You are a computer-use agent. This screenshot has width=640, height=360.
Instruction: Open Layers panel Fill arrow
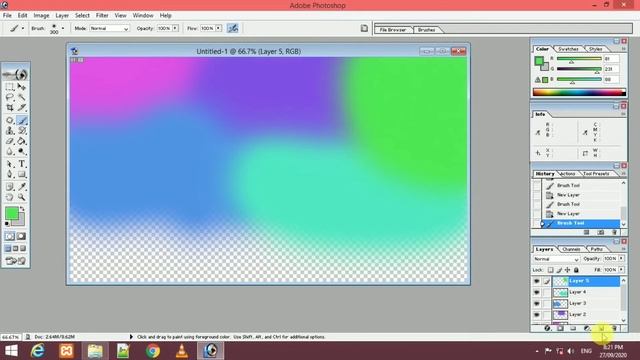[x=621, y=270]
